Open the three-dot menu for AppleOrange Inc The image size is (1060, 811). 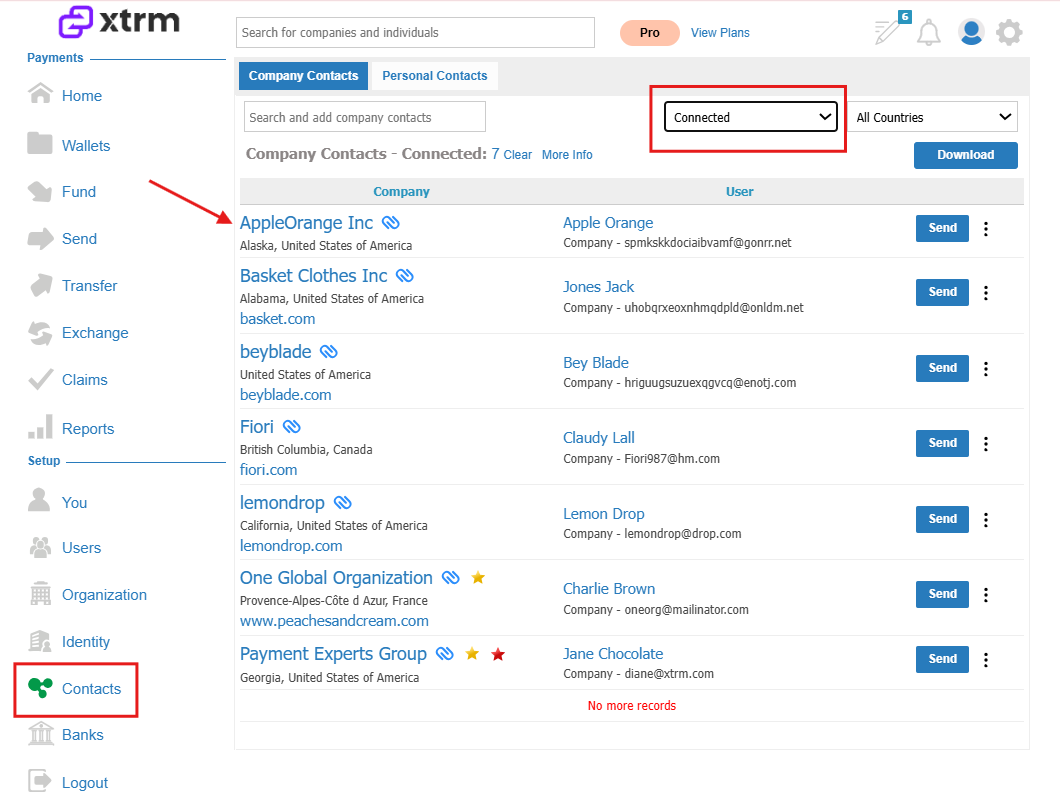point(986,228)
